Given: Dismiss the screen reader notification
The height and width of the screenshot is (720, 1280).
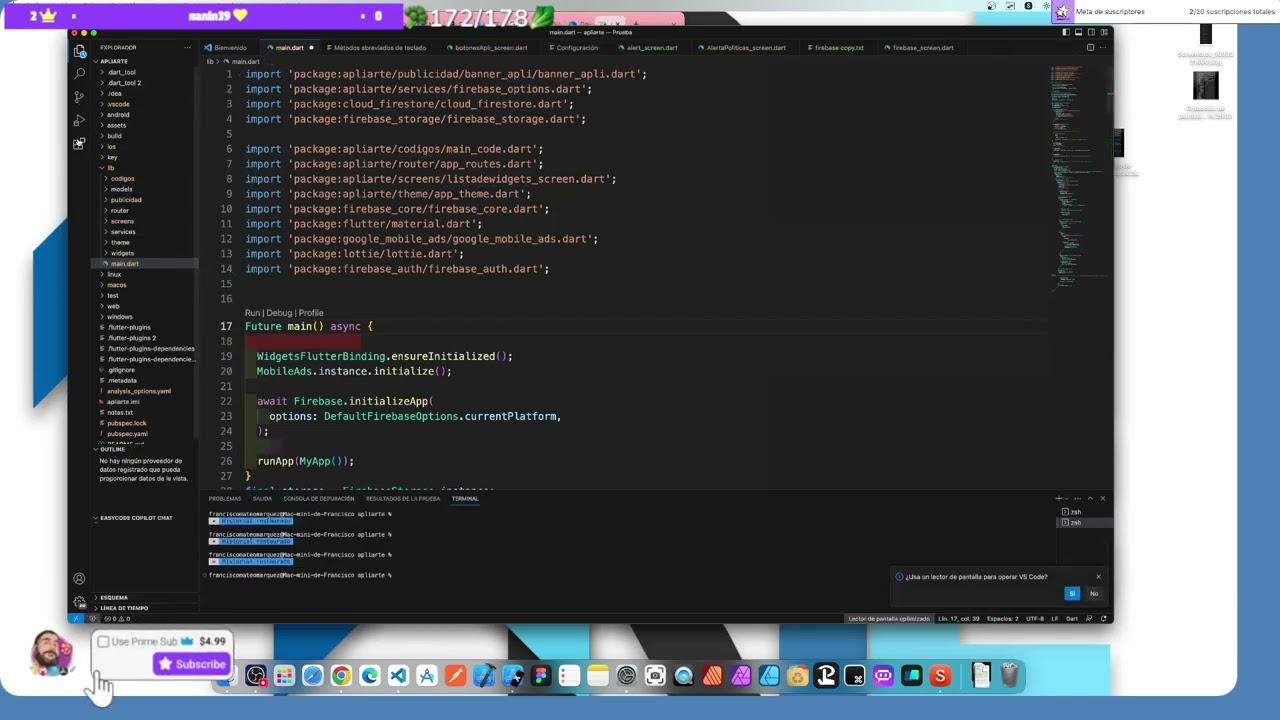Looking at the screenshot, I should click(1098, 576).
